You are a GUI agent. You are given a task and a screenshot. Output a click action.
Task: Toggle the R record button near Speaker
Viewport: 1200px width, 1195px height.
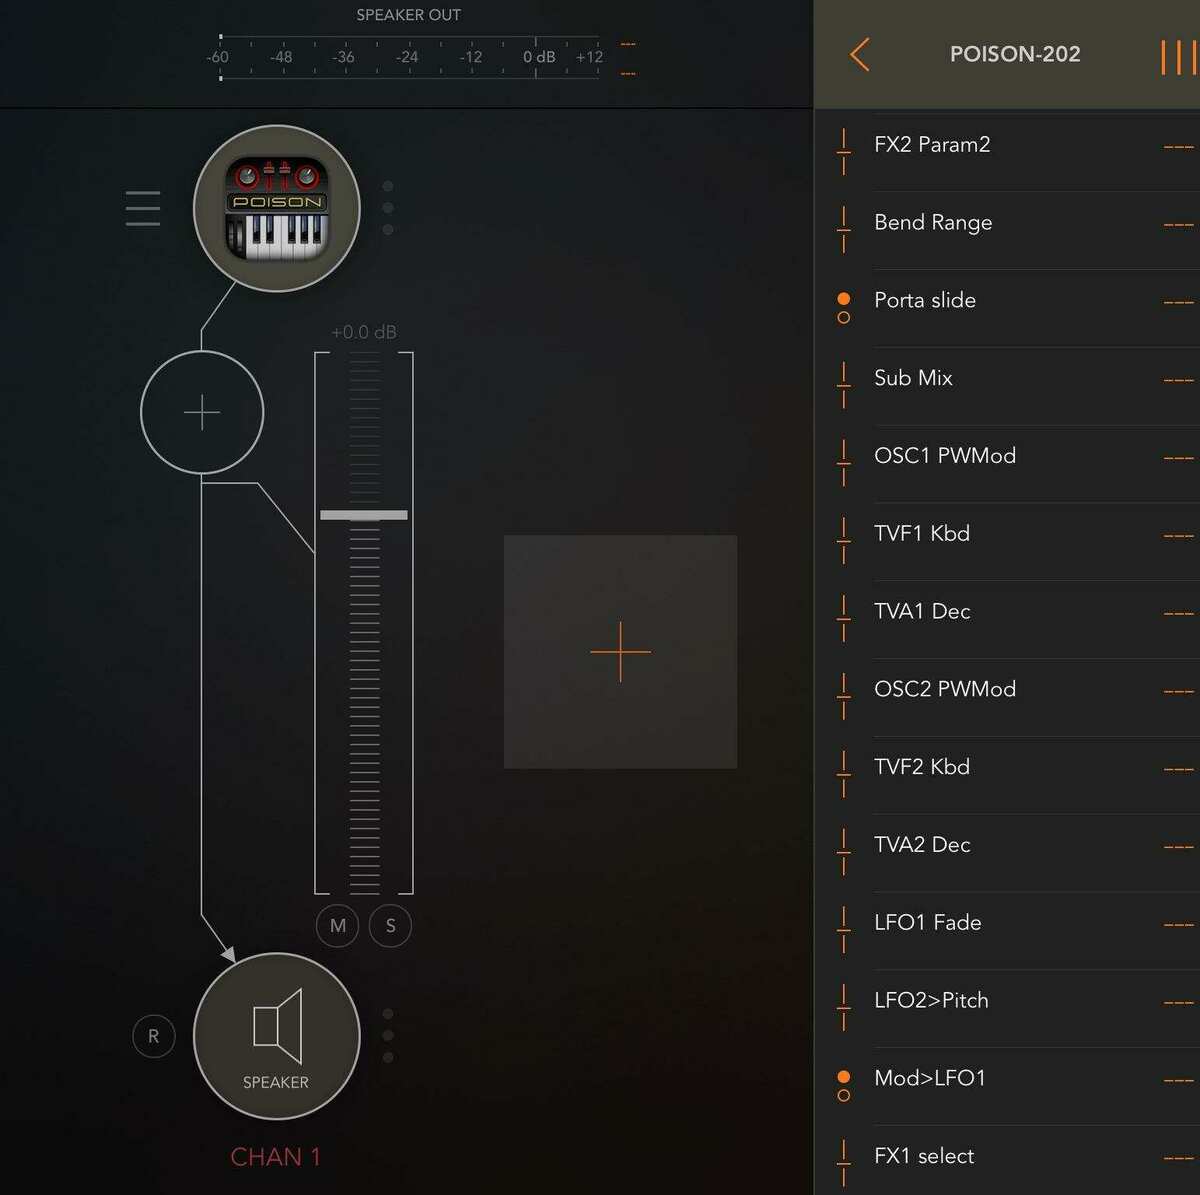pyautogui.click(x=153, y=1036)
